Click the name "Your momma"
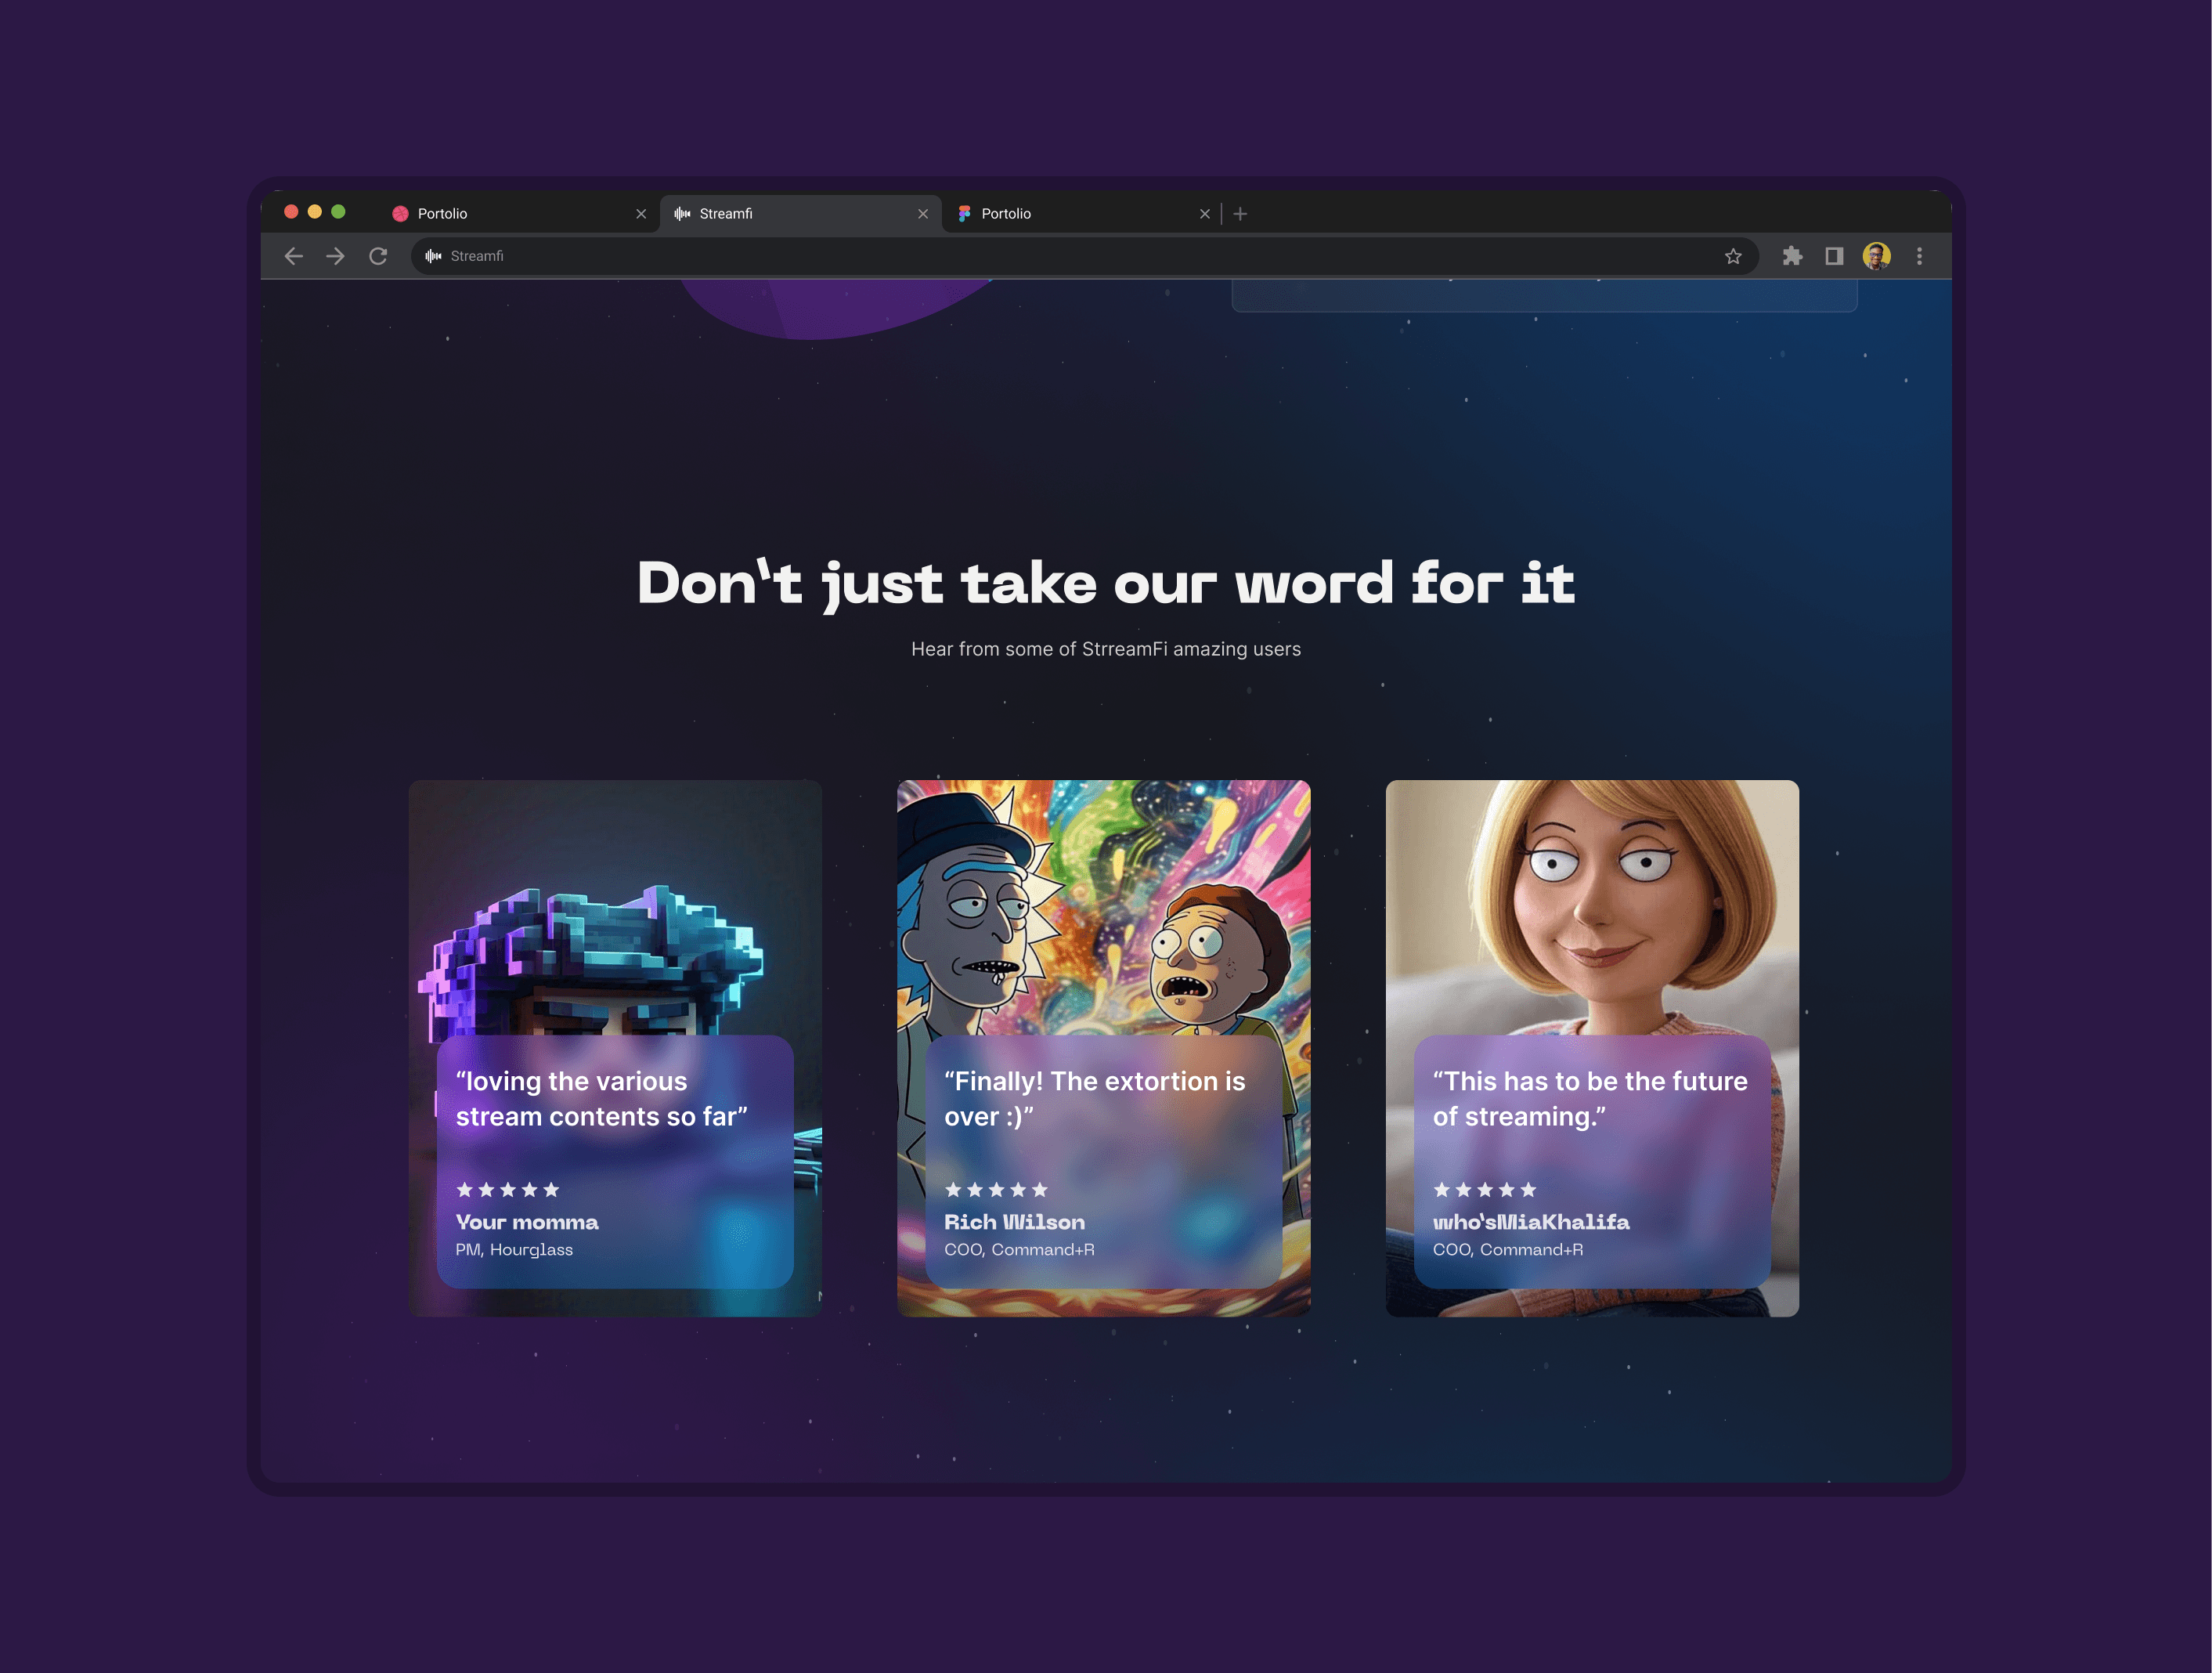The image size is (2212, 1673). pyautogui.click(x=527, y=1222)
